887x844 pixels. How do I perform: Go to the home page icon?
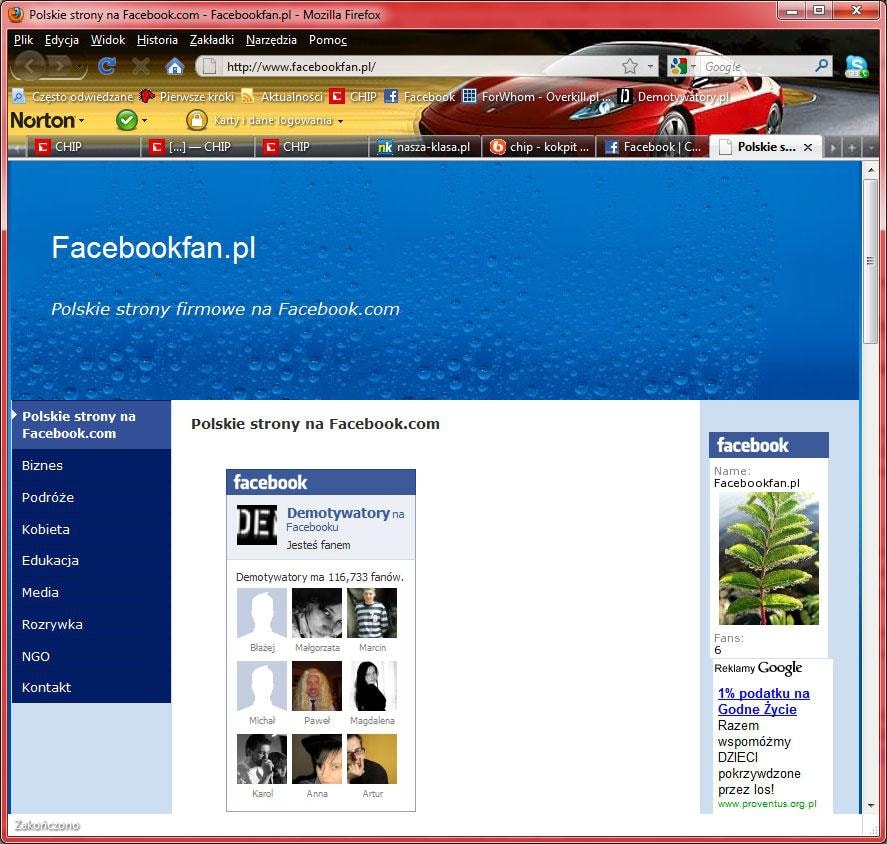click(x=175, y=67)
